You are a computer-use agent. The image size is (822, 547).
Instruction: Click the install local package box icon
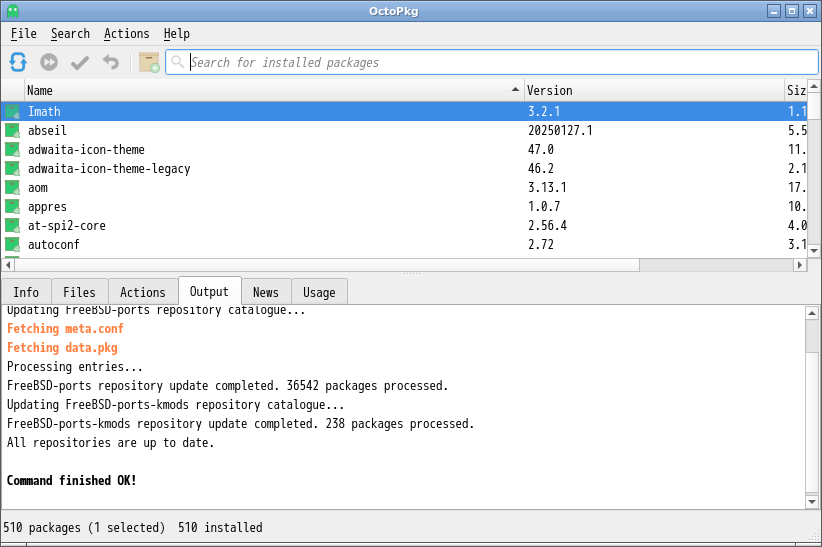(149, 62)
